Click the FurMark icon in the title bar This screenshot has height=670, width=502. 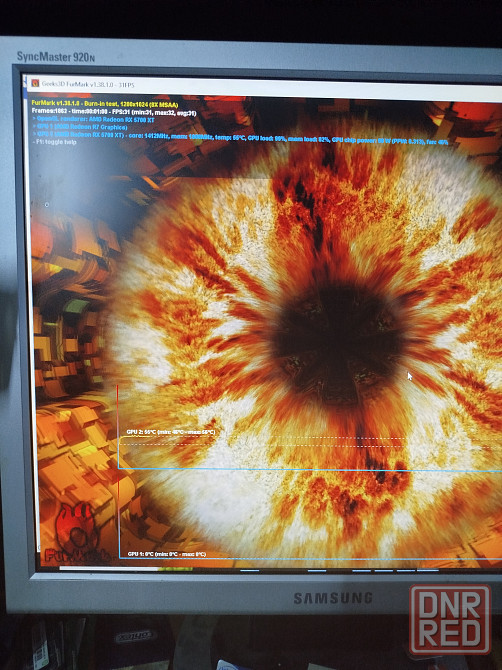[x=35, y=83]
